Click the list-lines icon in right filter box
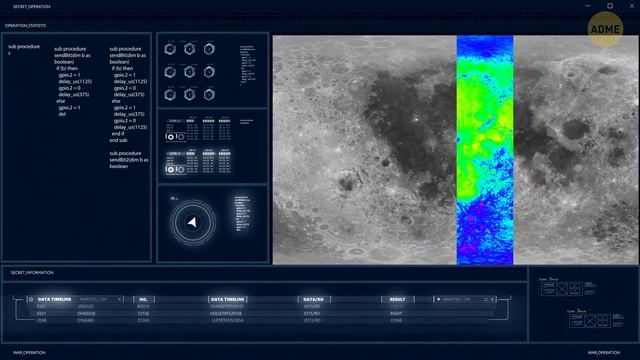 point(486,299)
